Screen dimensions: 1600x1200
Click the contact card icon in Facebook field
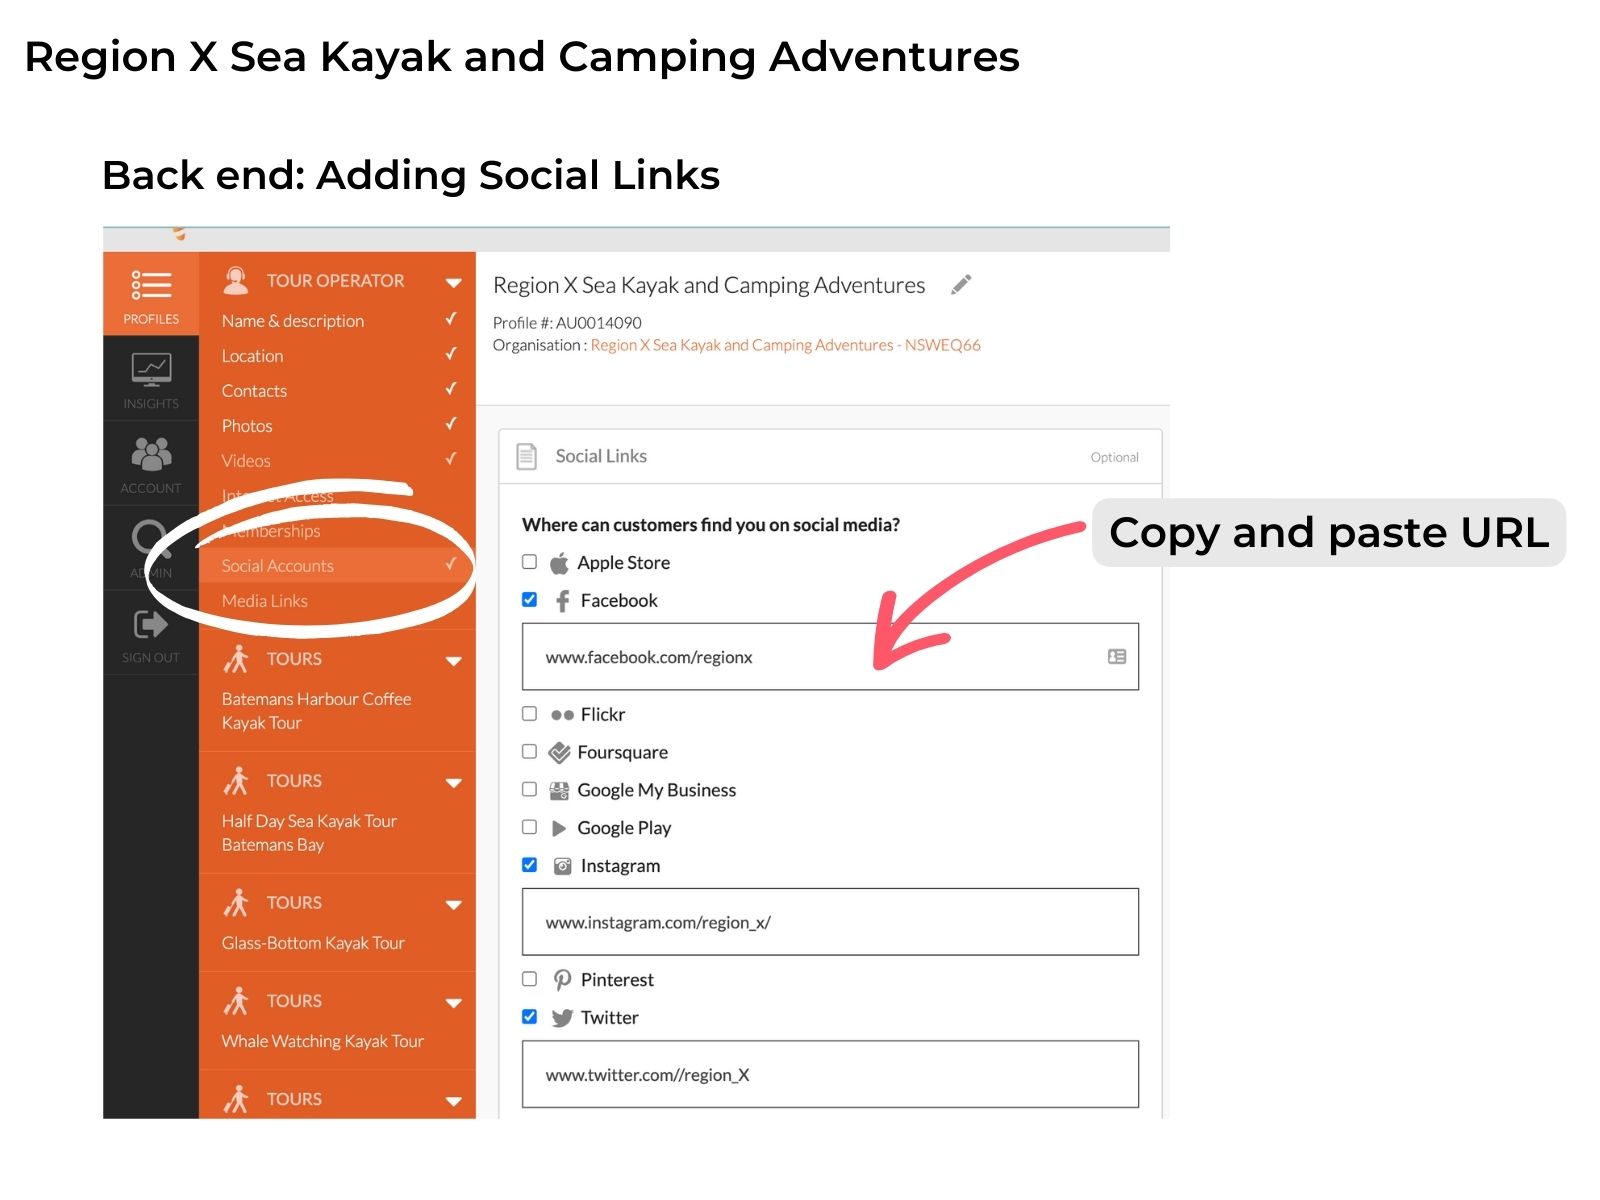(1117, 657)
